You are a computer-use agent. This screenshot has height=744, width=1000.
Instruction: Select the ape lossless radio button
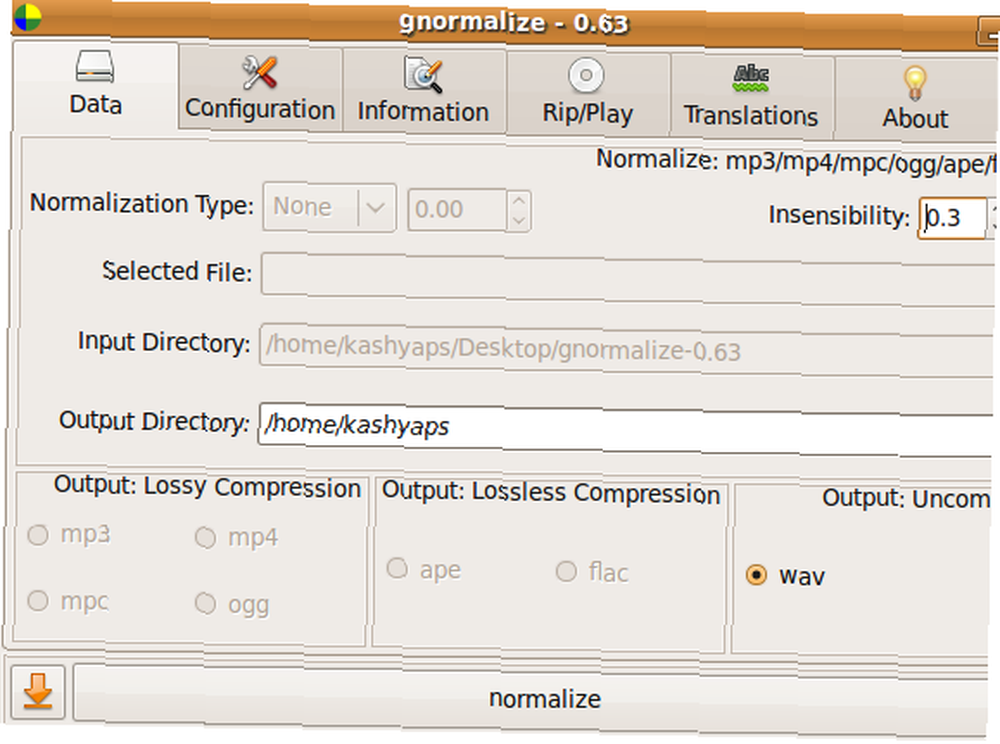click(x=397, y=568)
